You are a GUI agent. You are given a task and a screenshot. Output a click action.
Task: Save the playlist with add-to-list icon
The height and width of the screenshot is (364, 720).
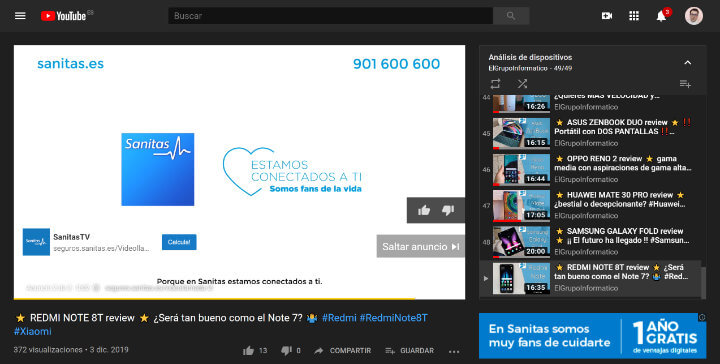tap(685, 84)
